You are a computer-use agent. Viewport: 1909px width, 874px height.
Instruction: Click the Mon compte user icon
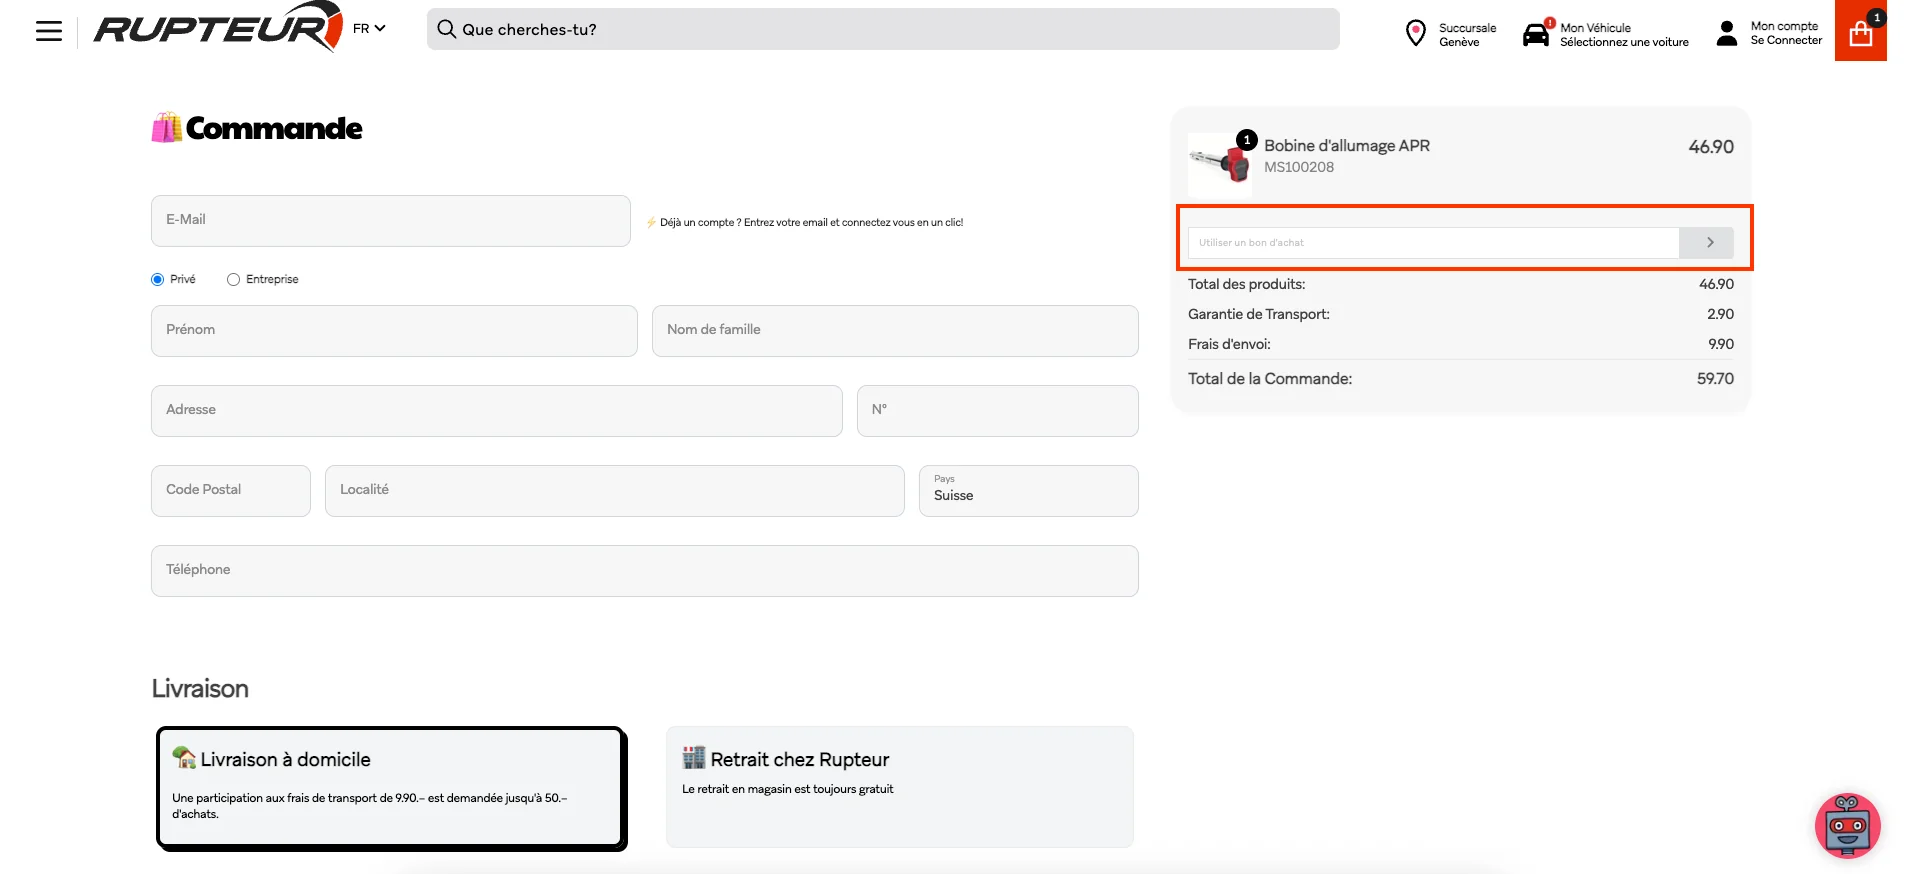coord(1727,34)
